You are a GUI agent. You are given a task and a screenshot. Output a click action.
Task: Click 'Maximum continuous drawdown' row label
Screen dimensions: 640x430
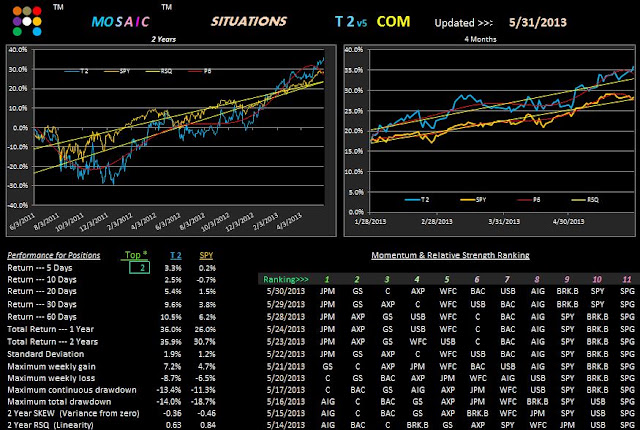coord(71,390)
